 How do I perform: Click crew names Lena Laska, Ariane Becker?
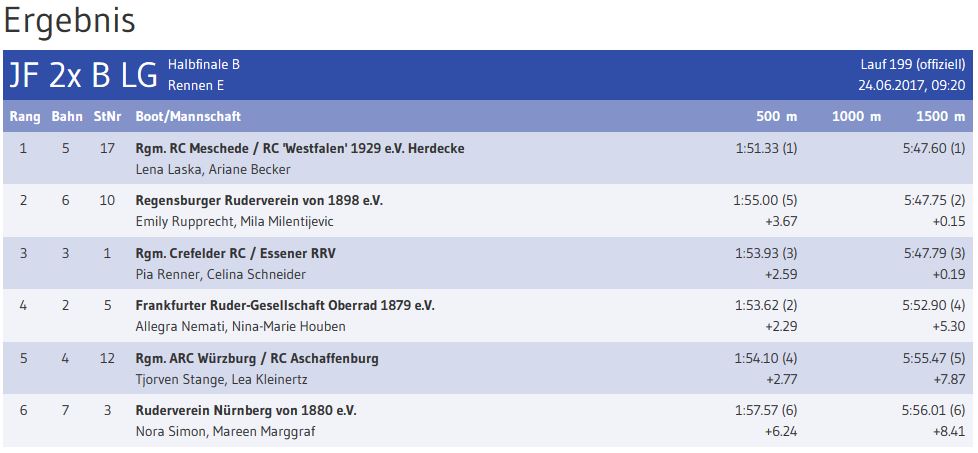213,169
